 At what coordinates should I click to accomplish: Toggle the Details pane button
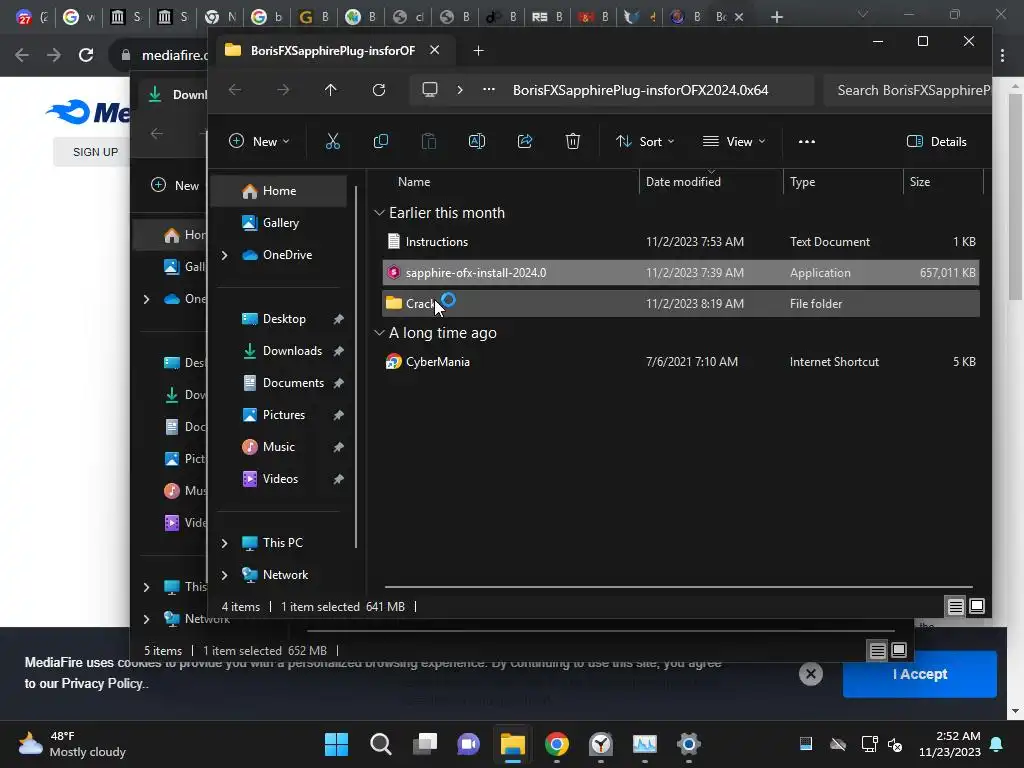(x=936, y=141)
